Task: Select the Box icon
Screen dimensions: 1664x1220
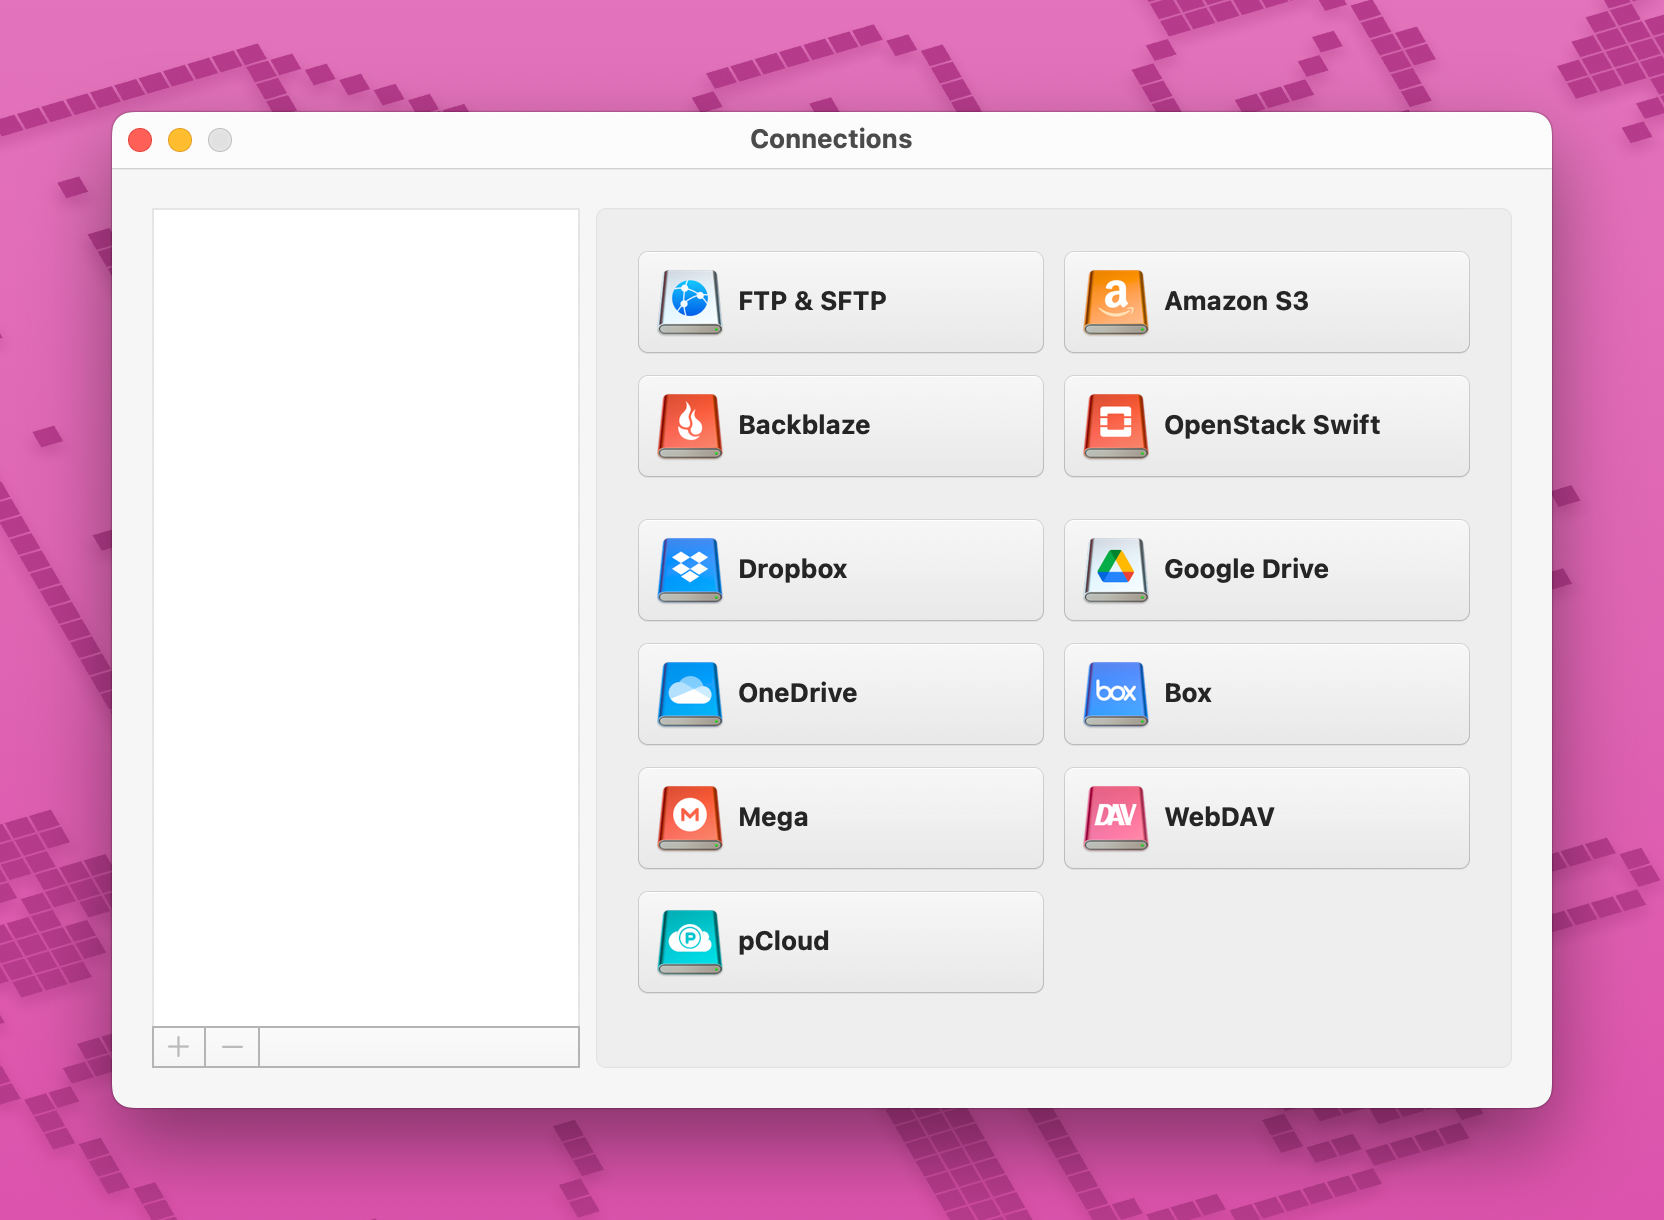Action: click(1114, 693)
